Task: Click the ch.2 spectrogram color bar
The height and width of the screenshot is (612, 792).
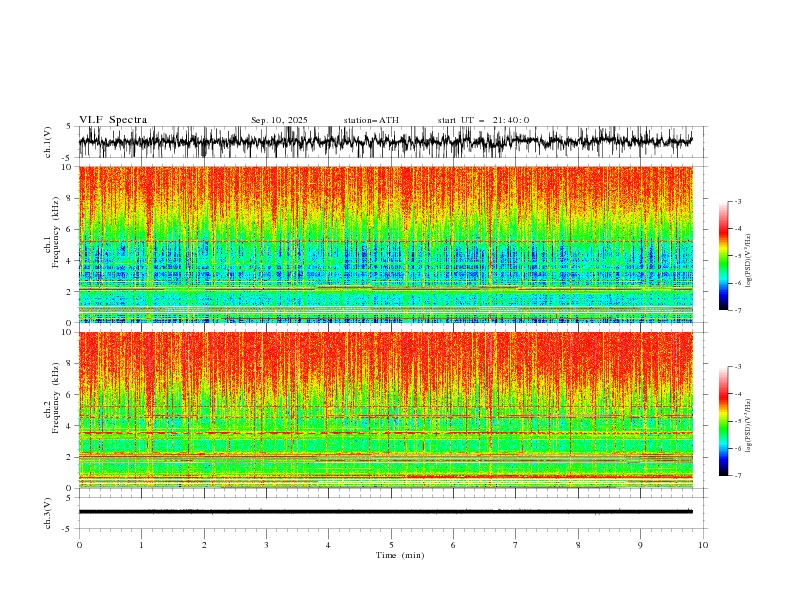Action: [723, 421]
